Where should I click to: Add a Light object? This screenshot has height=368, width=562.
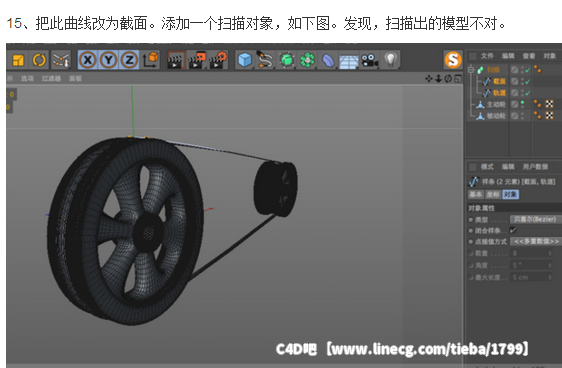390,59
